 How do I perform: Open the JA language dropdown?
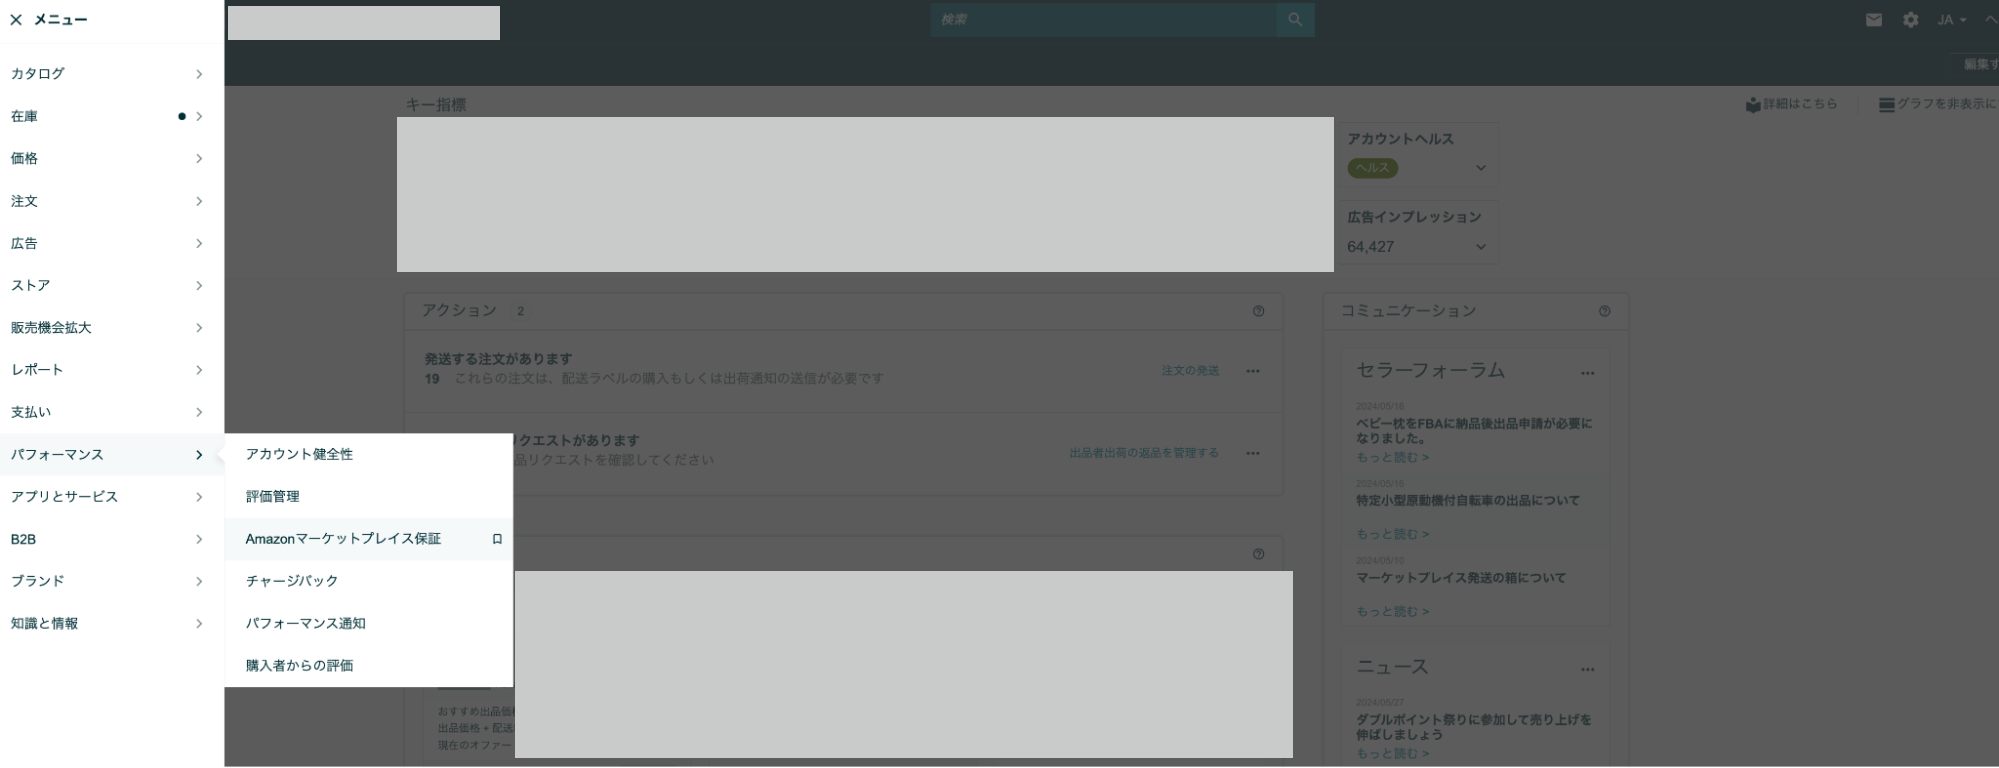click(1951, 20)
